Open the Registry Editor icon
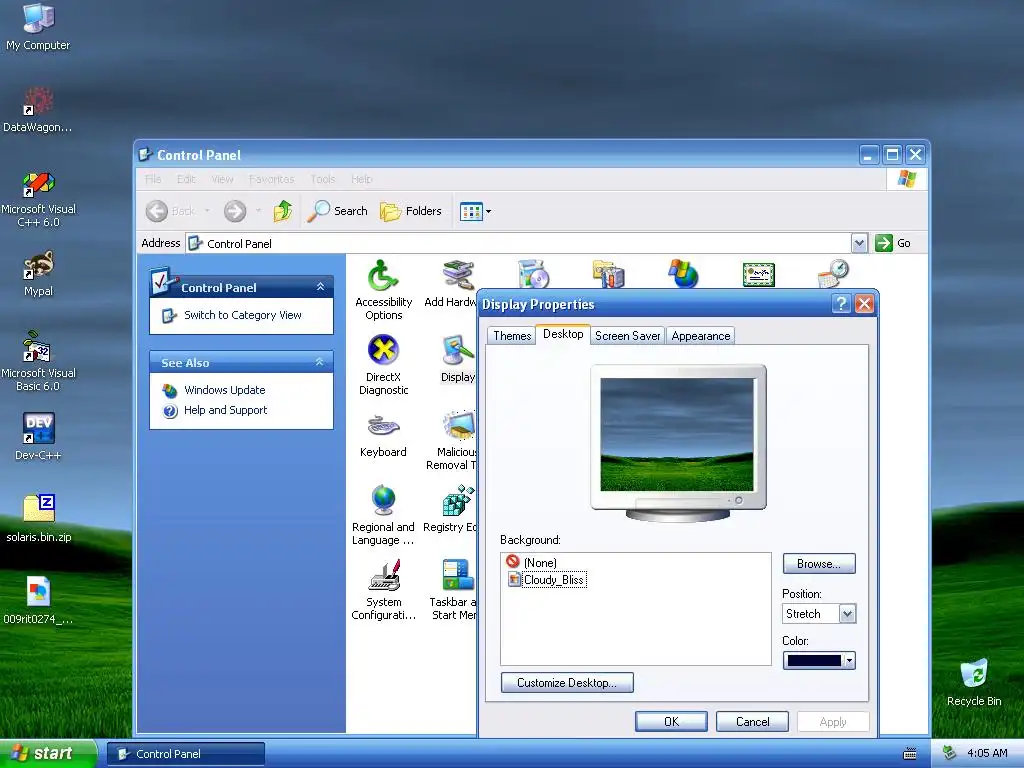Screen dimensions: 1024x768 451,509
